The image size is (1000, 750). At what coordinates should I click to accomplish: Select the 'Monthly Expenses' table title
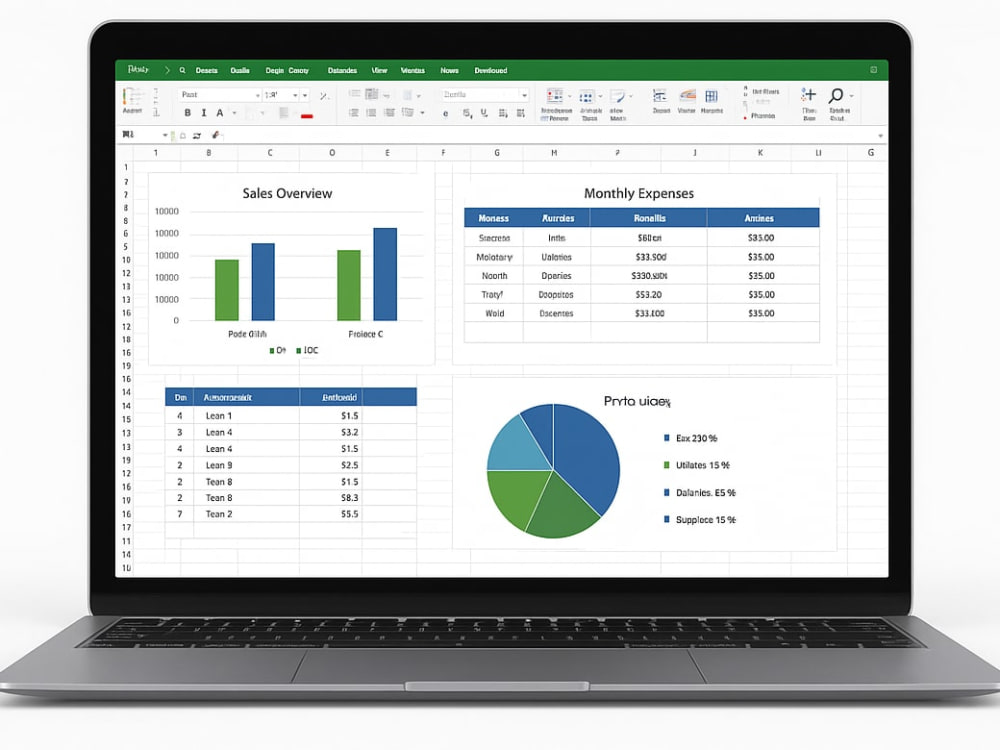(x=639, y=193)
